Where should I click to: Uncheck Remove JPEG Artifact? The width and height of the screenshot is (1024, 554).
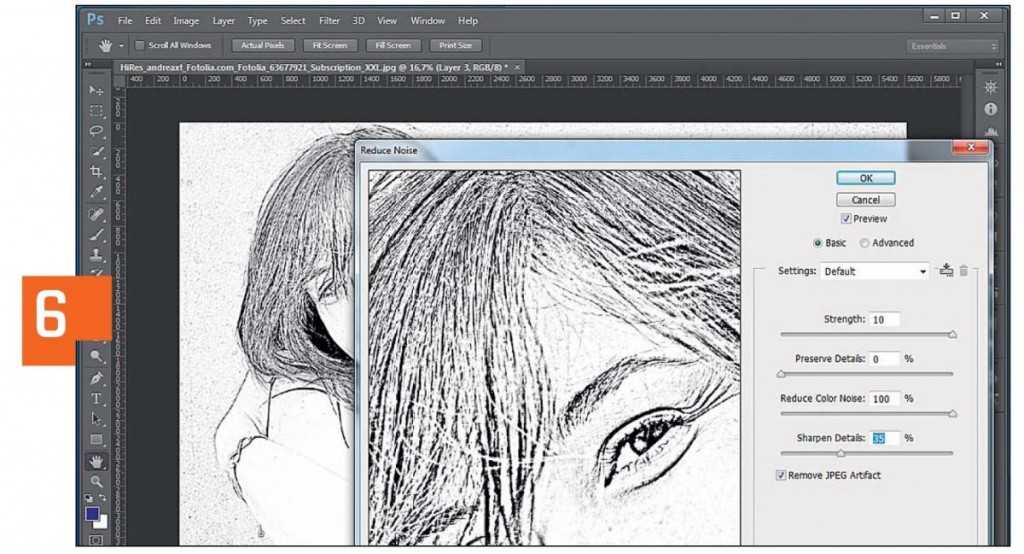[x=782, y=476]
